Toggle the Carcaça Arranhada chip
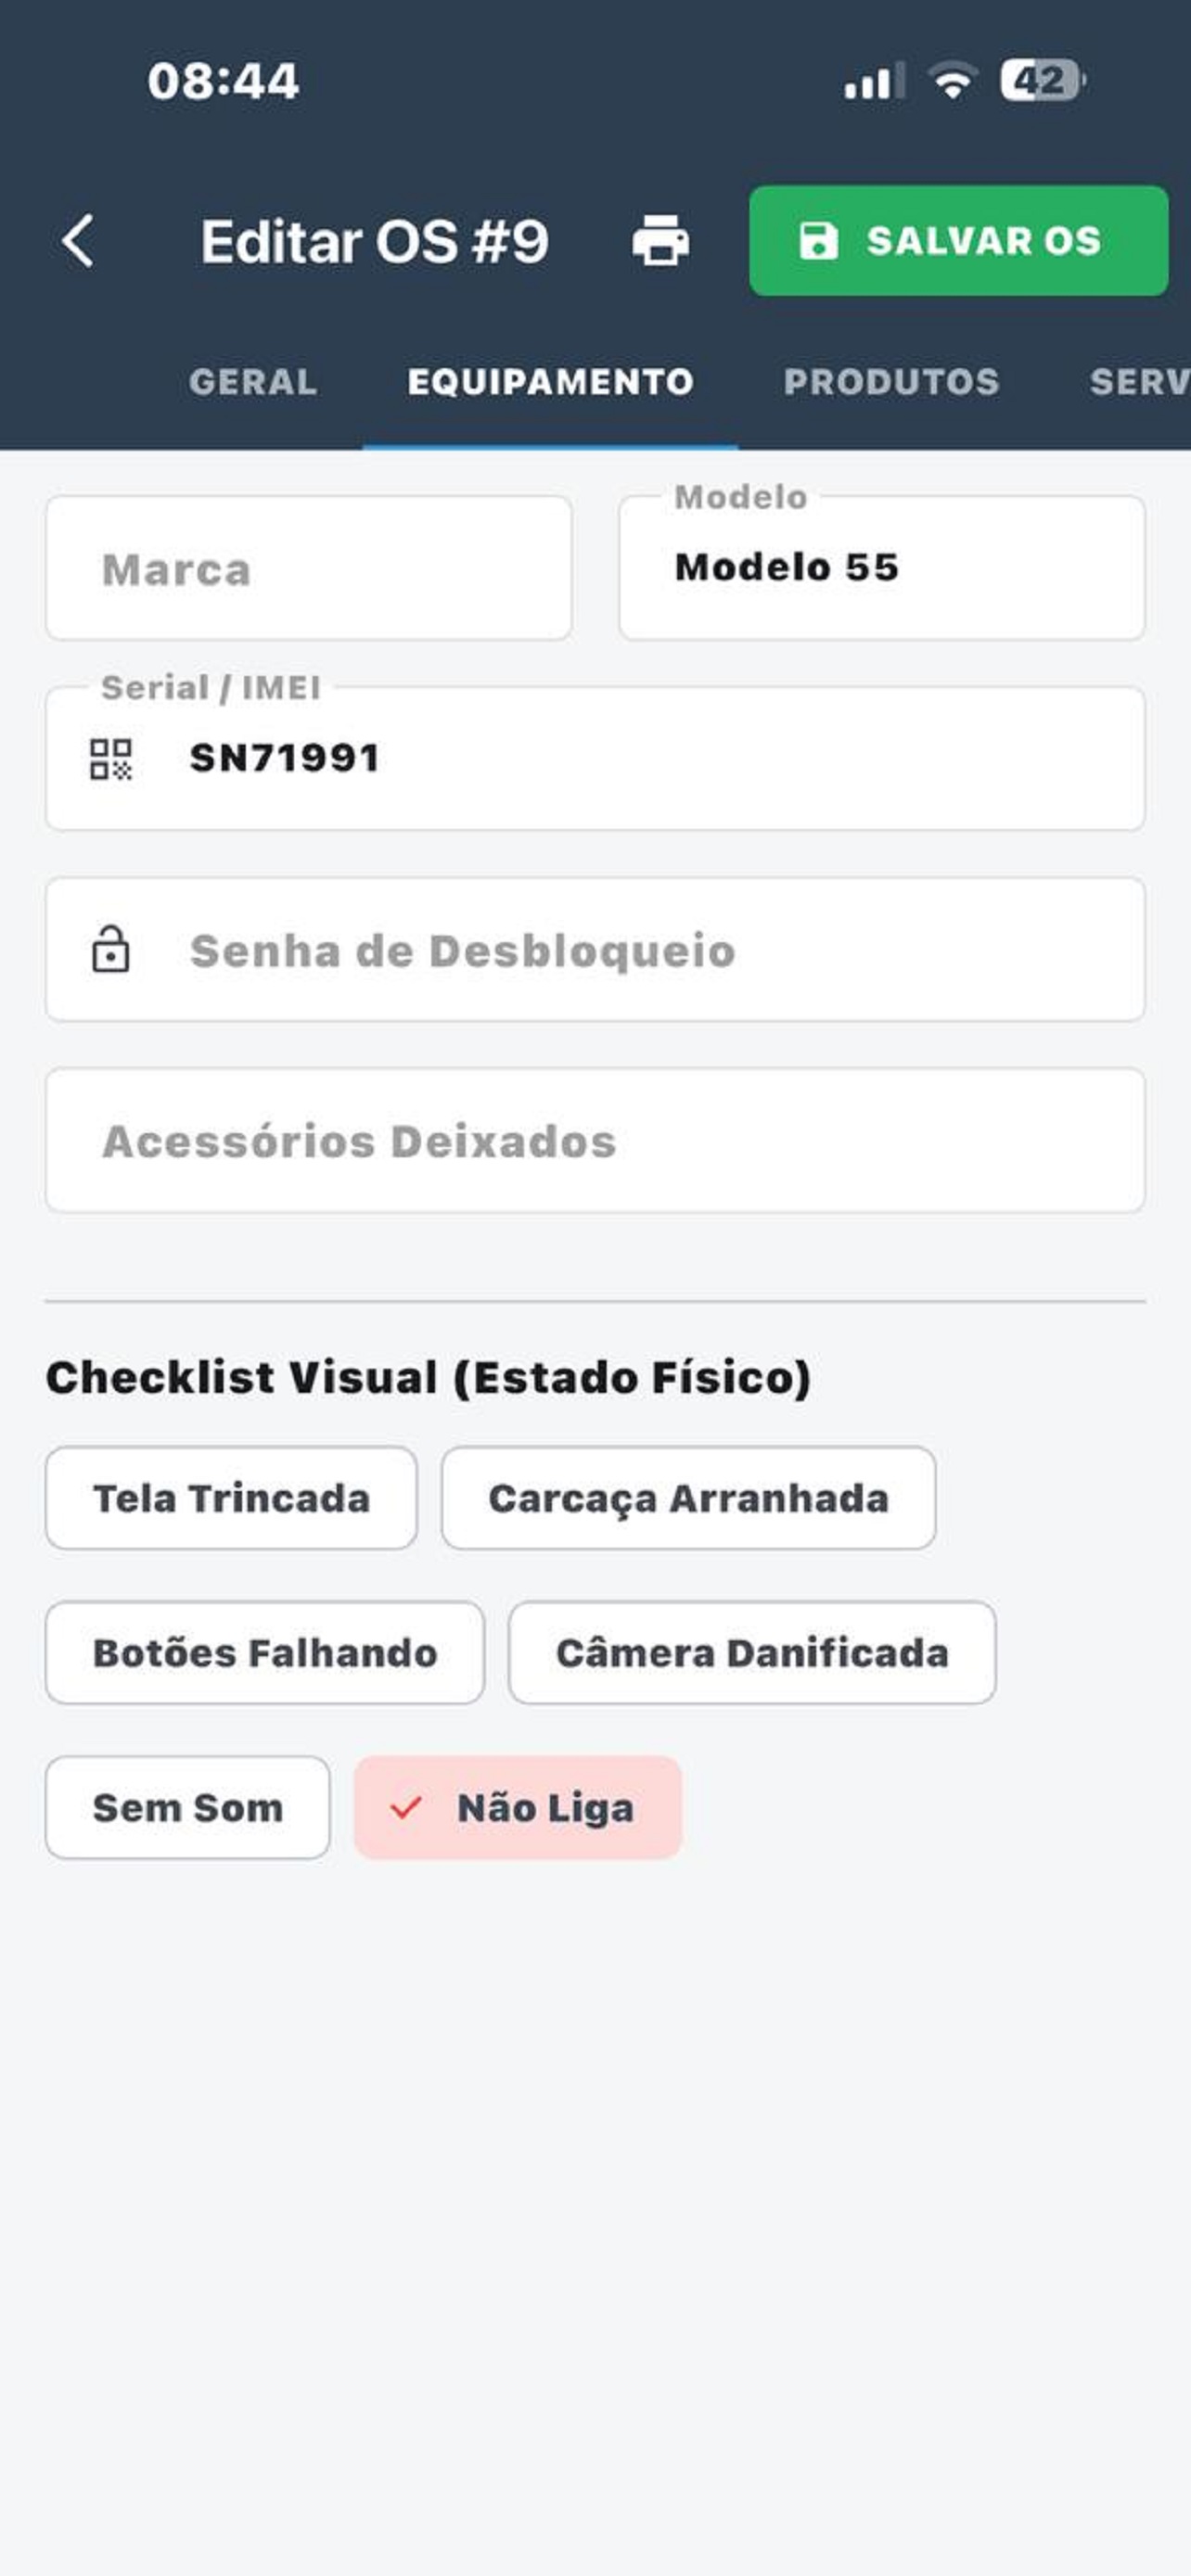The image size is (1191, 2576). pyautogui.click(x=688, y=1498)
